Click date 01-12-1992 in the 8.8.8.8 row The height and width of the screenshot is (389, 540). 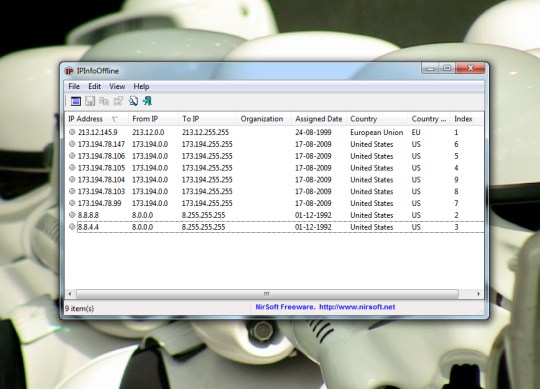313,215
